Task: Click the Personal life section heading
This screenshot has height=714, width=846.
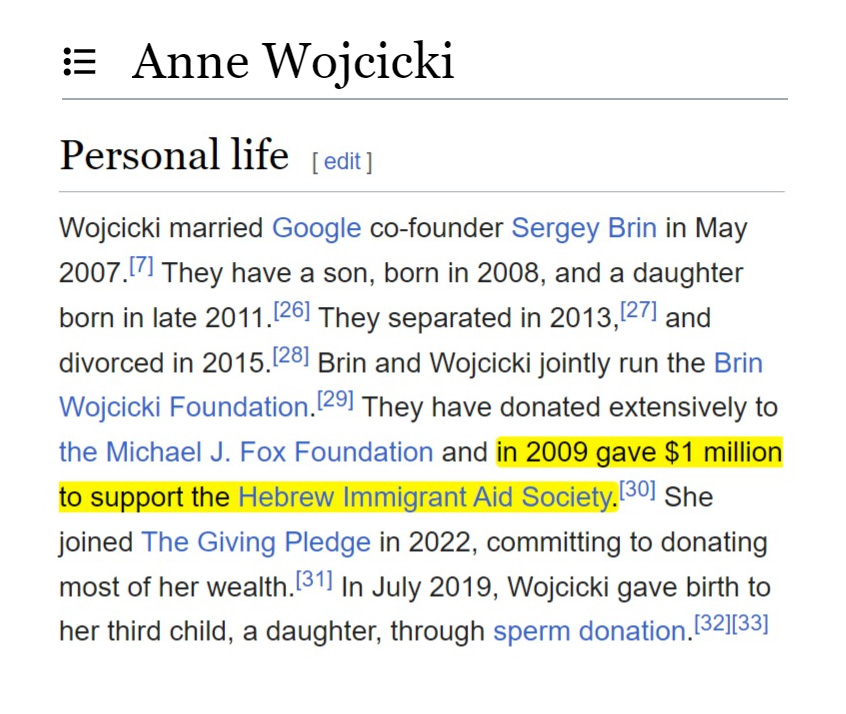Action: pos(174,156)
